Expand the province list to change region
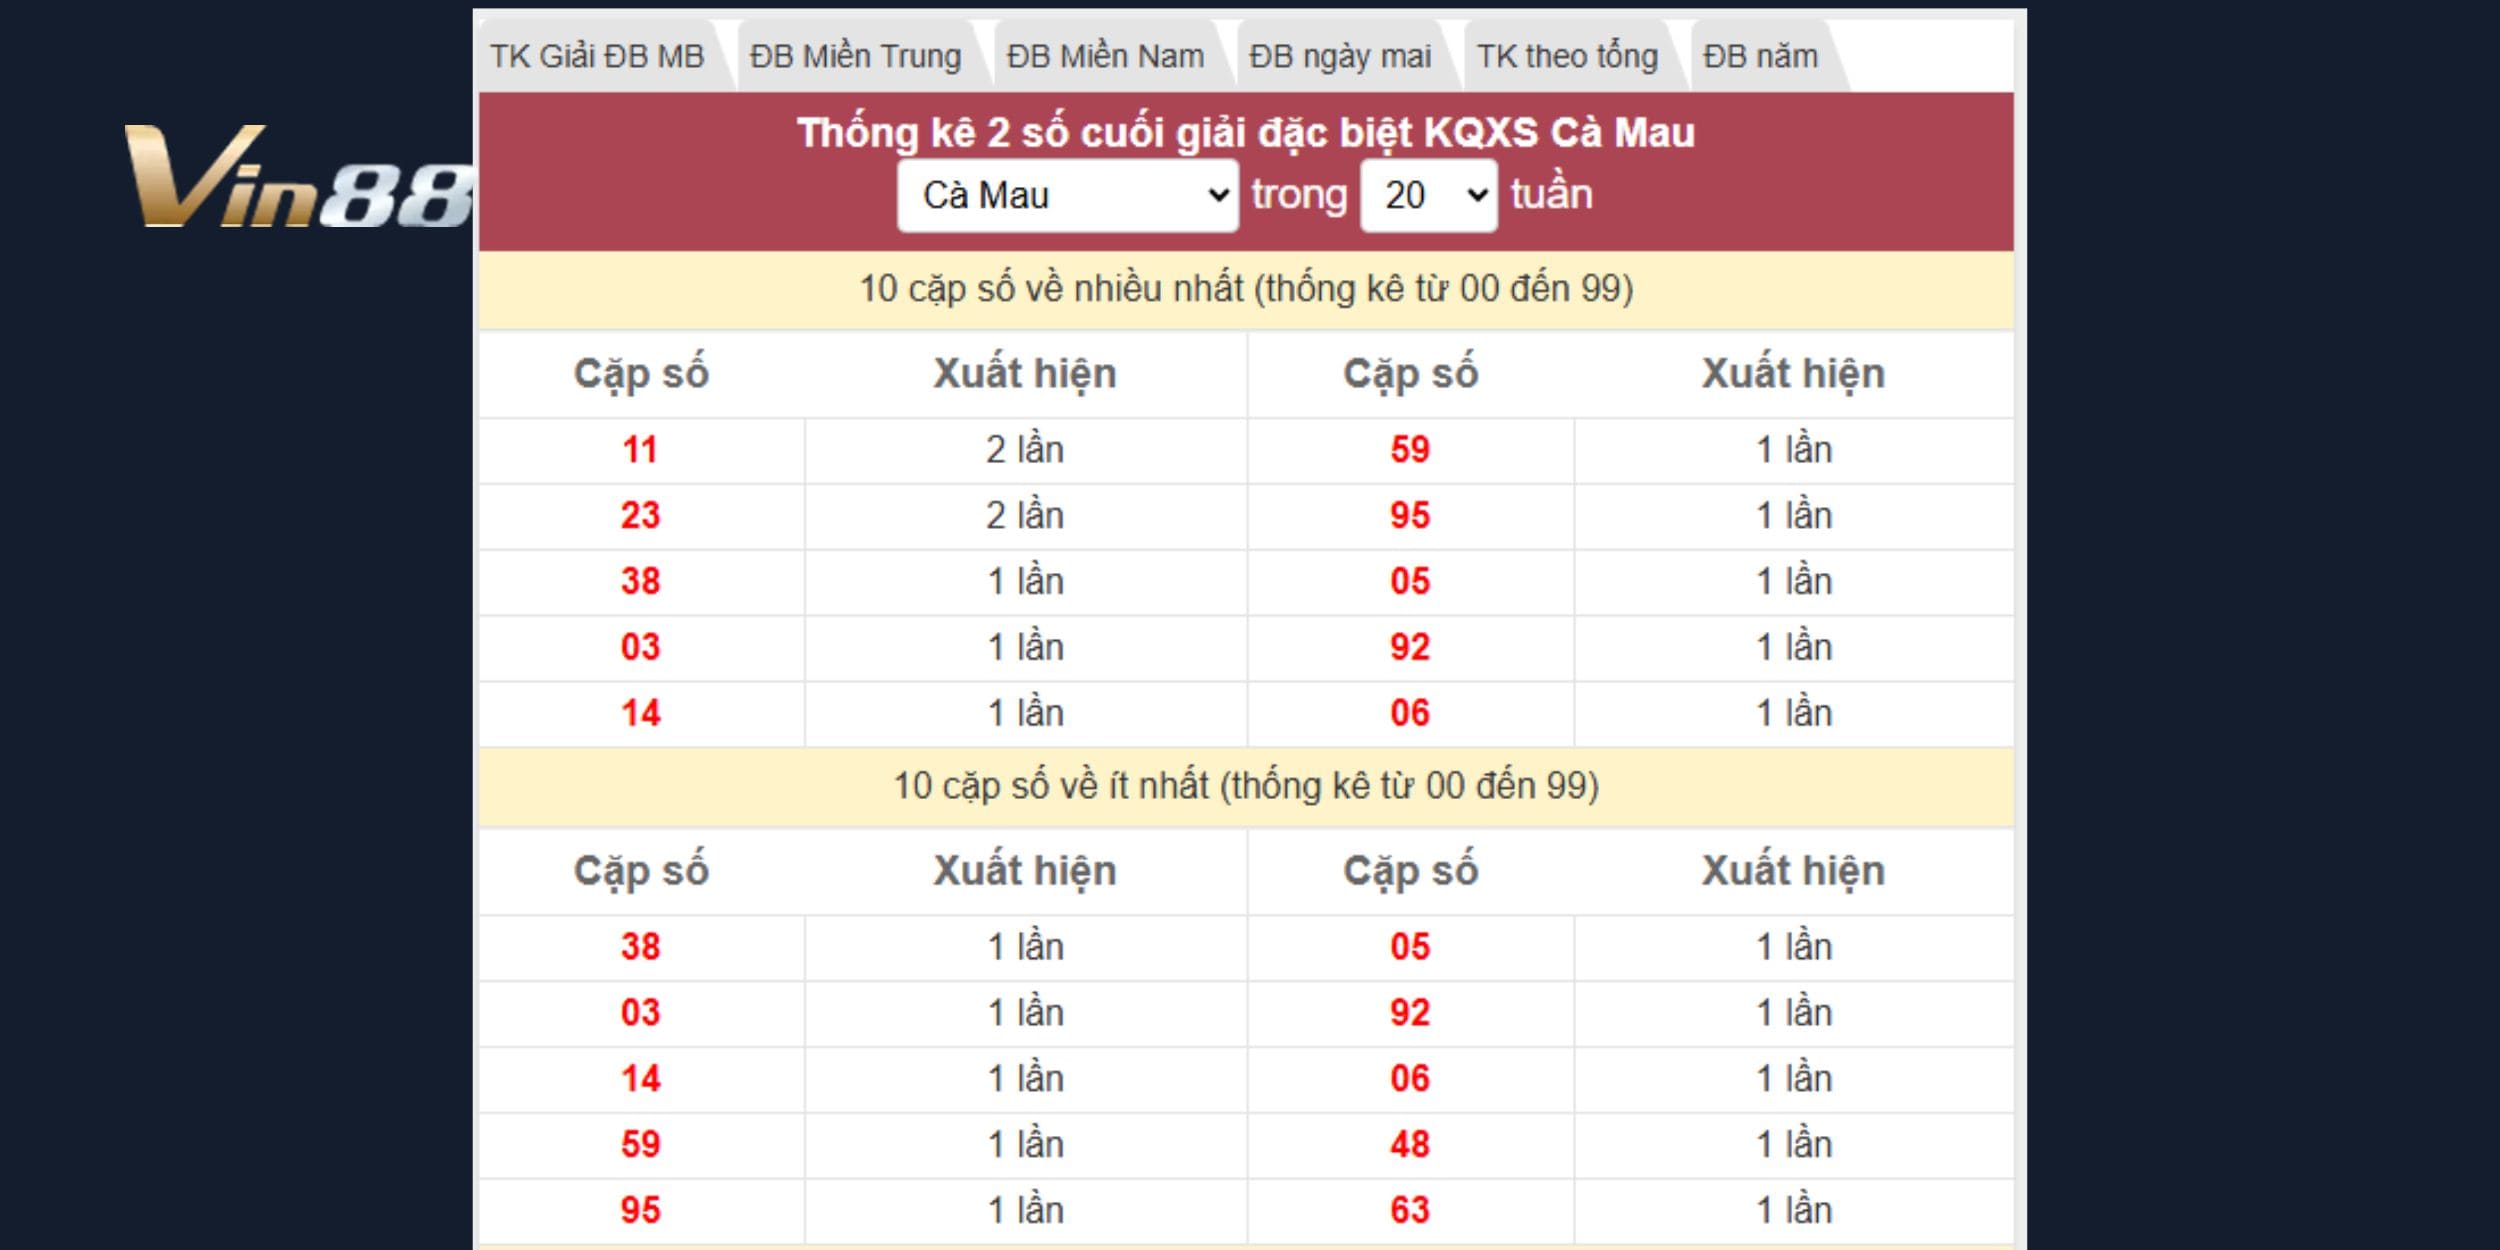Image resolution: width=2500 pixels, height=1250 pixels. (1065, 196)
